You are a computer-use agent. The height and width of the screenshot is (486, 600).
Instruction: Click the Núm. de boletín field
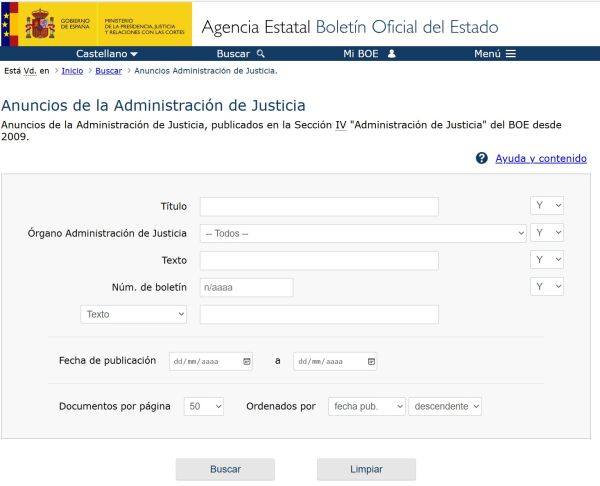[246, 287]
